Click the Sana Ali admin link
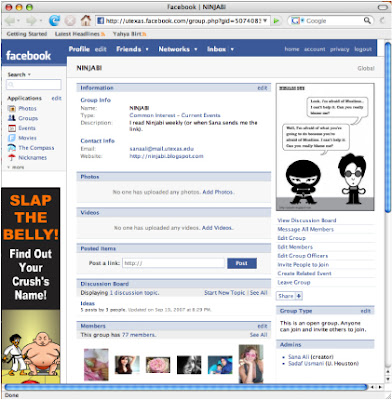The width and height of the screenshot is (392, 400). pyautogui.click(x=298, y=357)
